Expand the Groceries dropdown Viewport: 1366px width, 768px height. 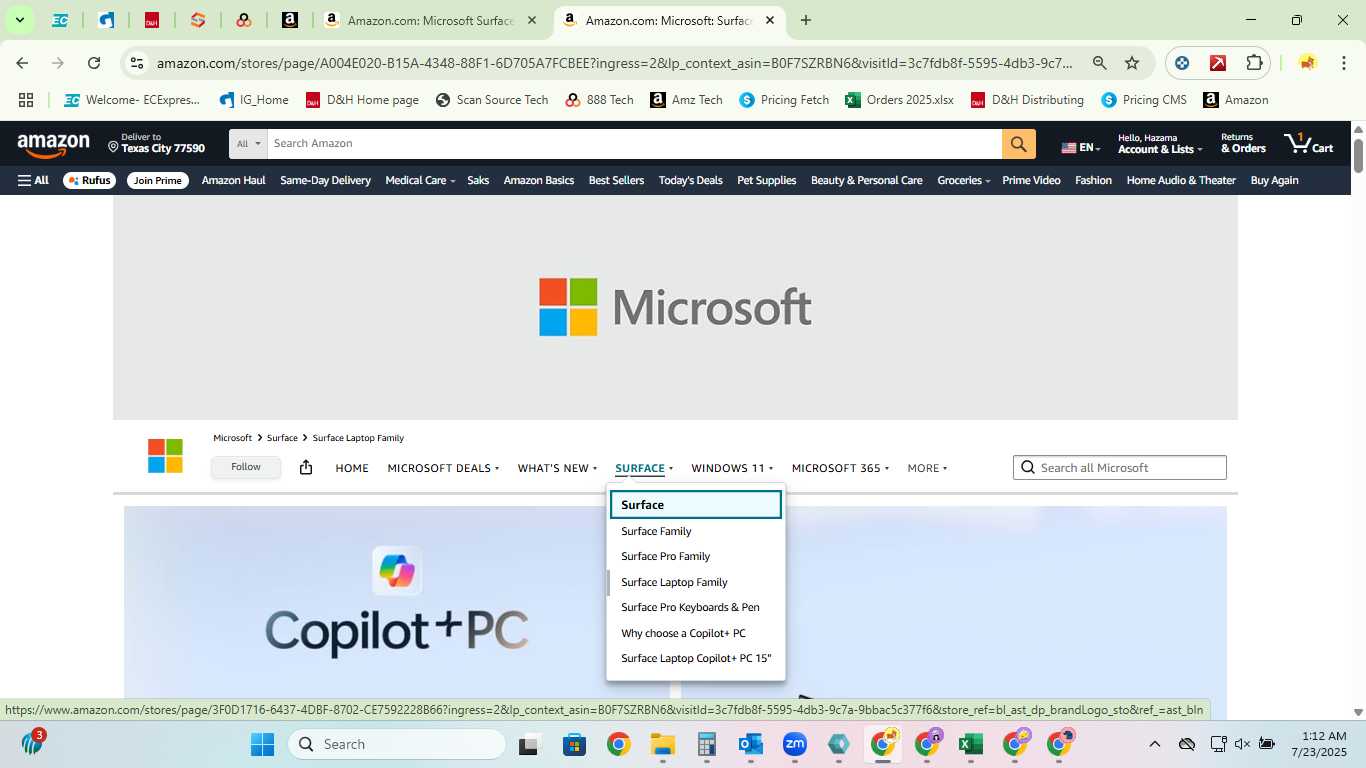(x=963, y=180)
